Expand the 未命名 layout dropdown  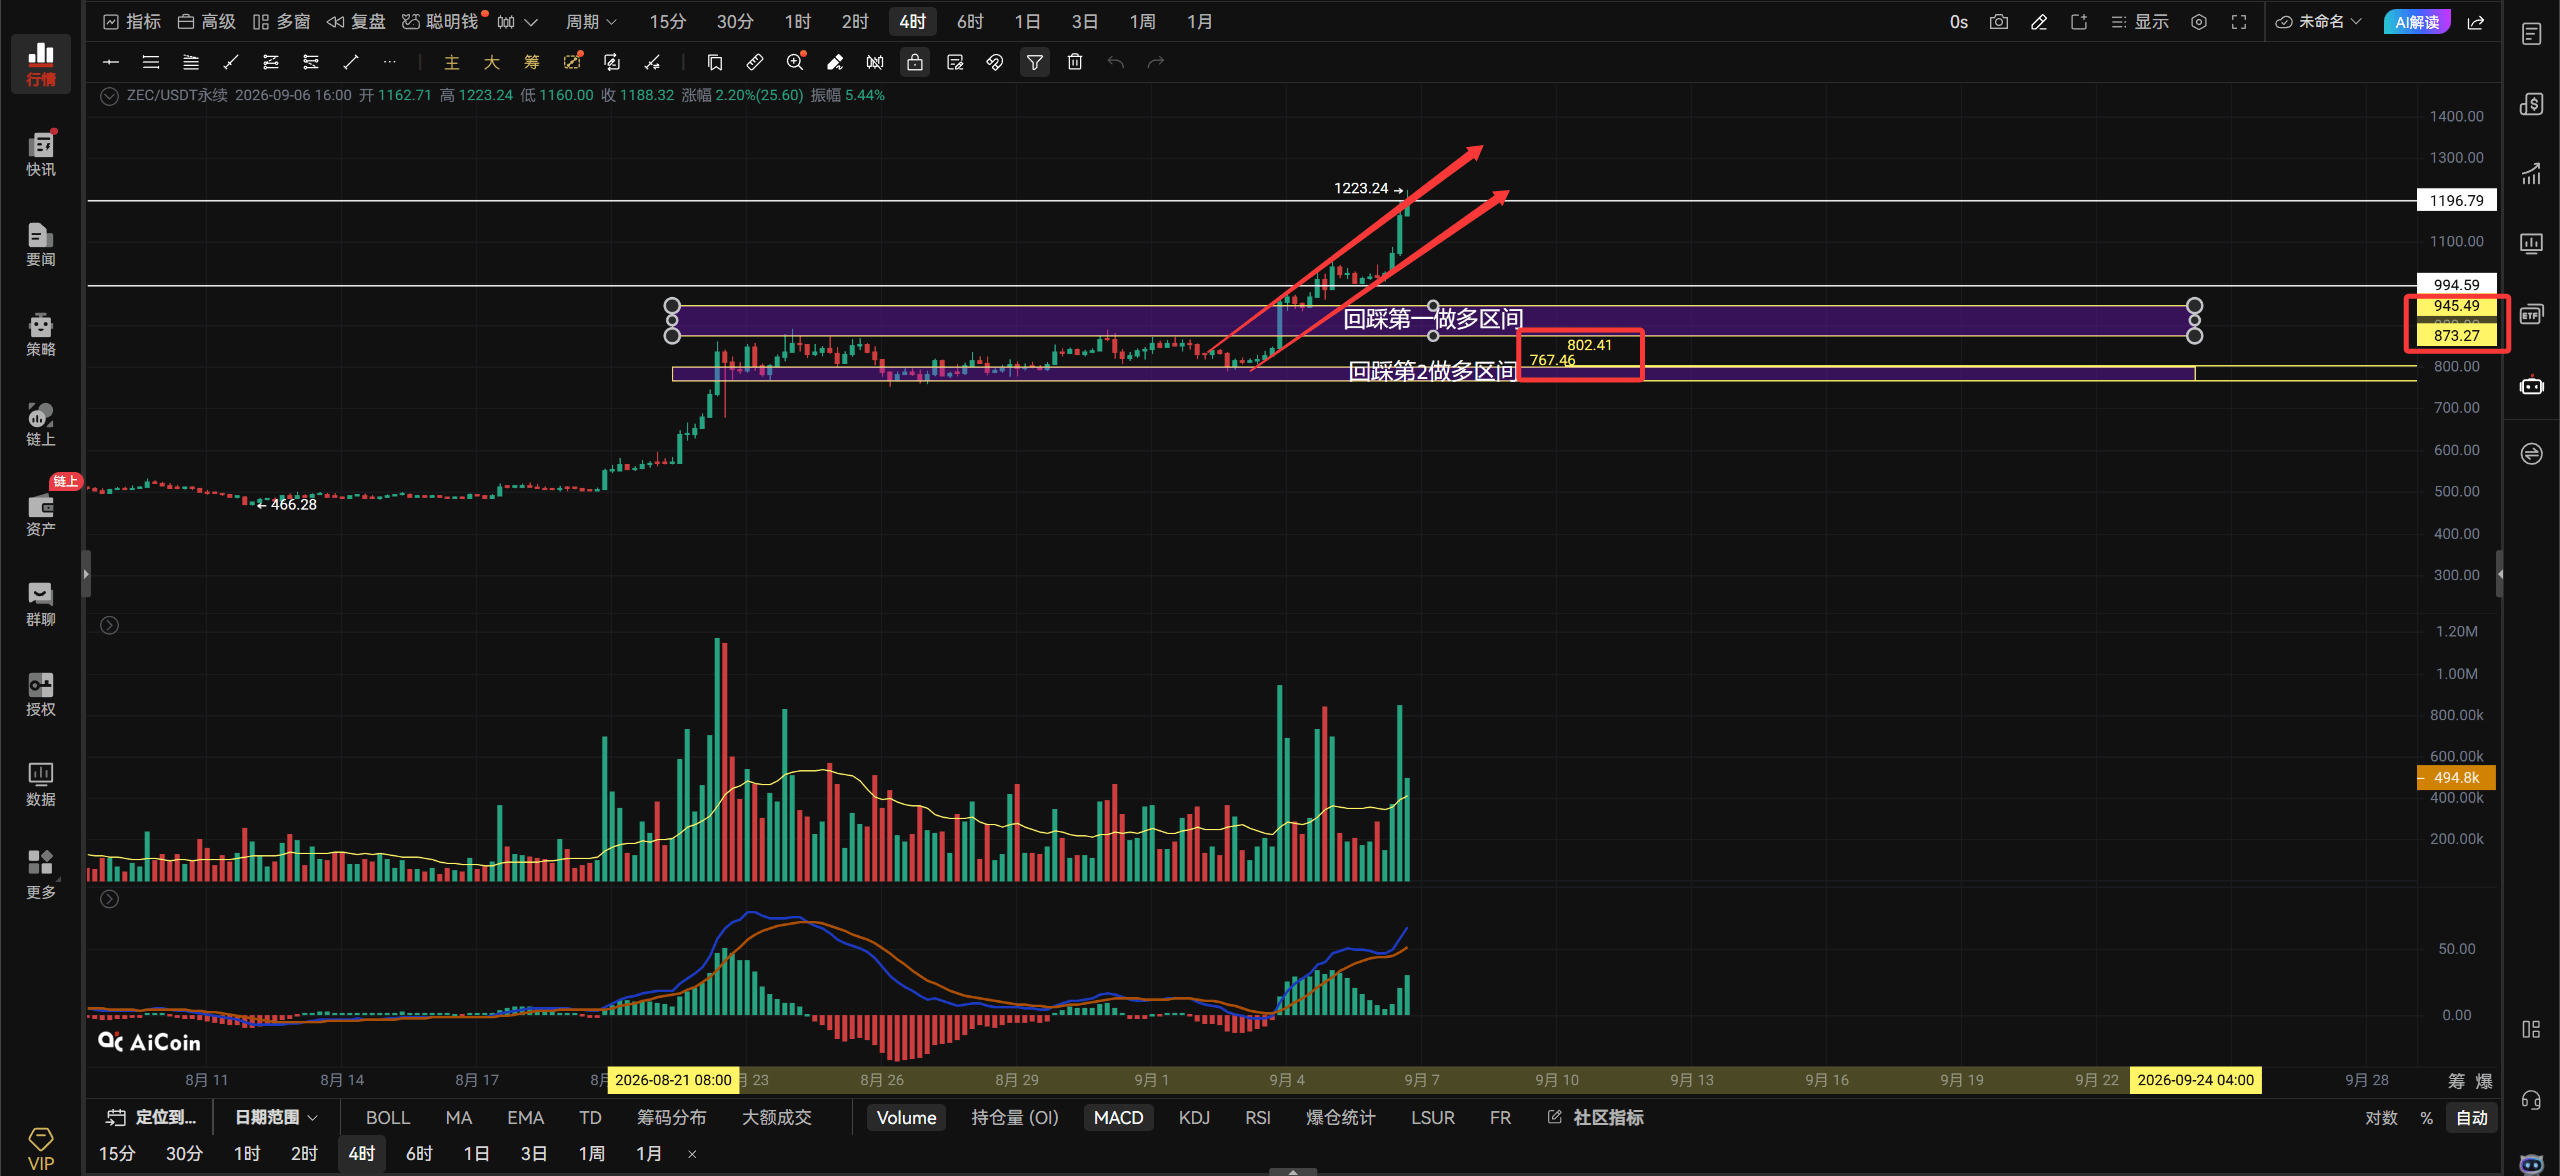pos(2318,22)
